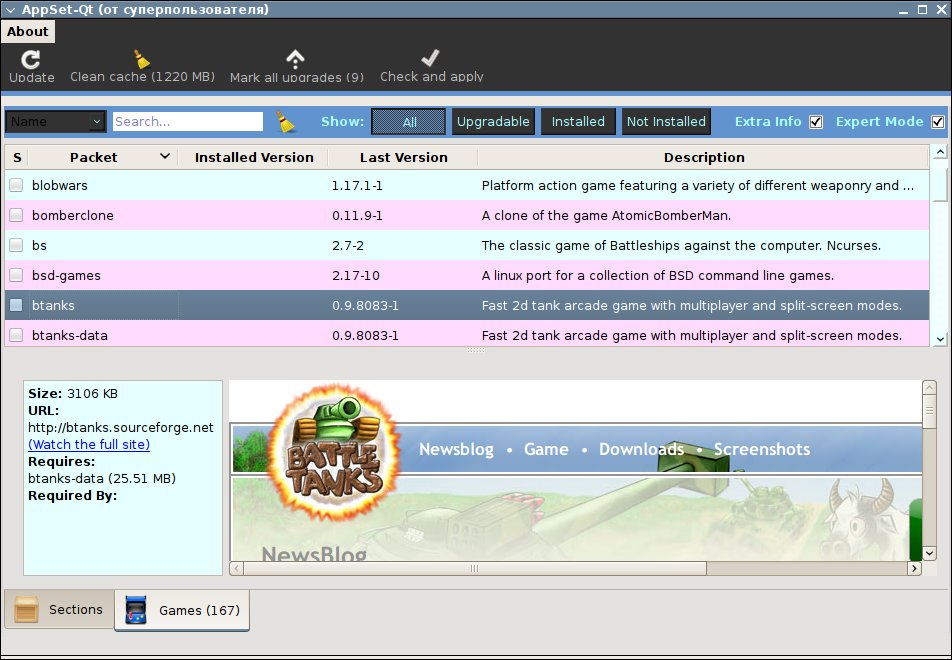Click the Games arcade machine icon
Viewport: 952px width, 660px height.
tap(135, 610)
